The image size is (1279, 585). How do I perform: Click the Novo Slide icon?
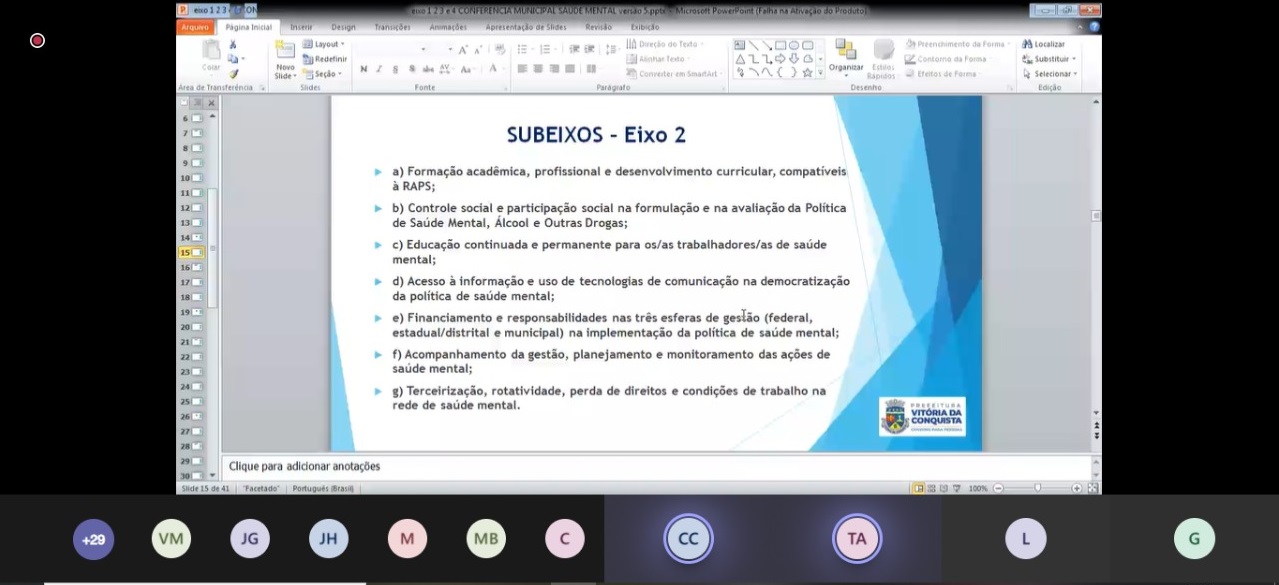click(x=285, y=57)
